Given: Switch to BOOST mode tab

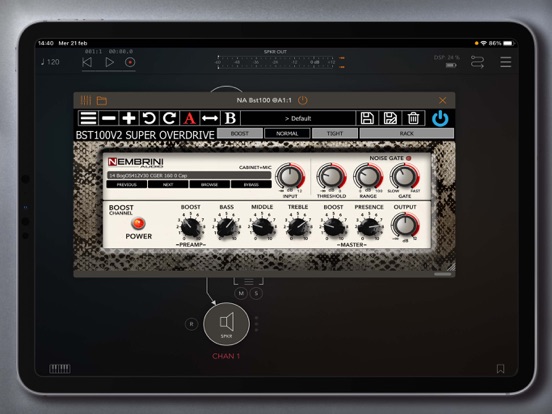Looking at the screenshot, I should click(x=240, y=133).
